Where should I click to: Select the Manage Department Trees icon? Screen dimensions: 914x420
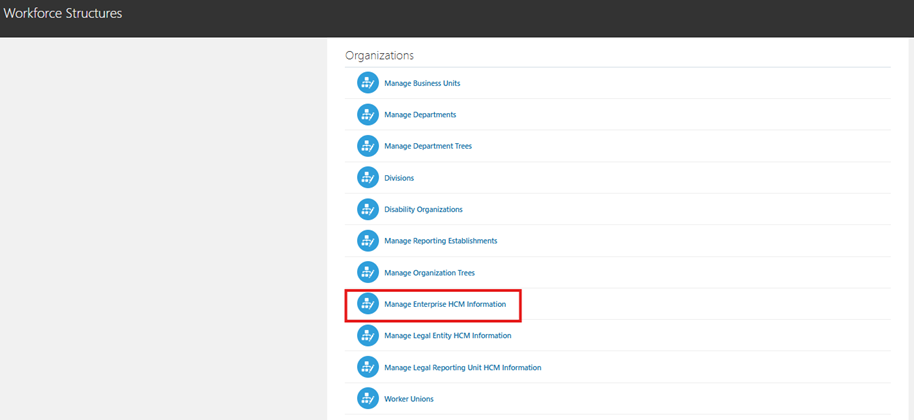pos(368,146)
